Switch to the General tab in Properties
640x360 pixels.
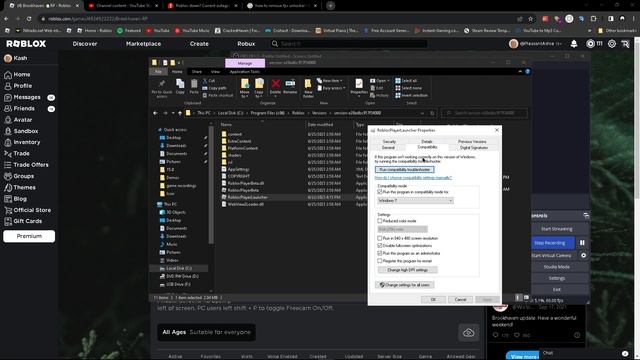click(x=388, y=147)
